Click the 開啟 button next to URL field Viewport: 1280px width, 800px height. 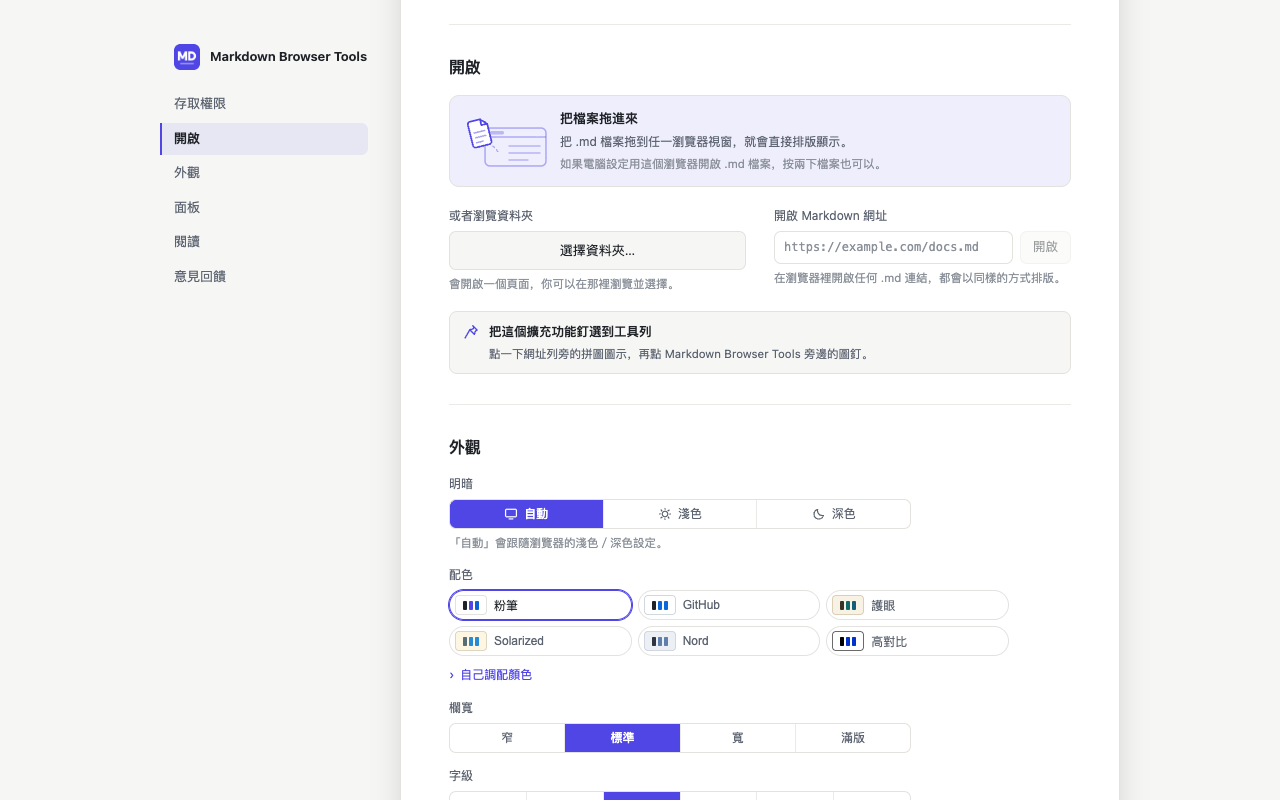point(1045,247)
